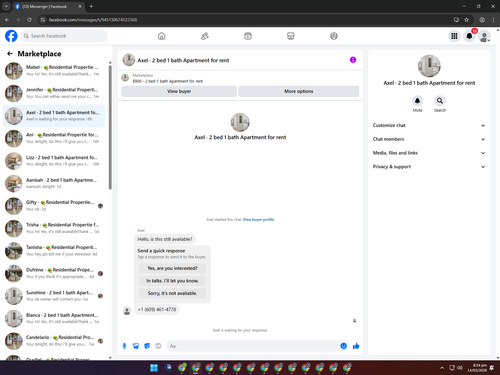500x375 pixels.
Task: Mute this conversation bell icon
Action: click(x=417, y=101)
